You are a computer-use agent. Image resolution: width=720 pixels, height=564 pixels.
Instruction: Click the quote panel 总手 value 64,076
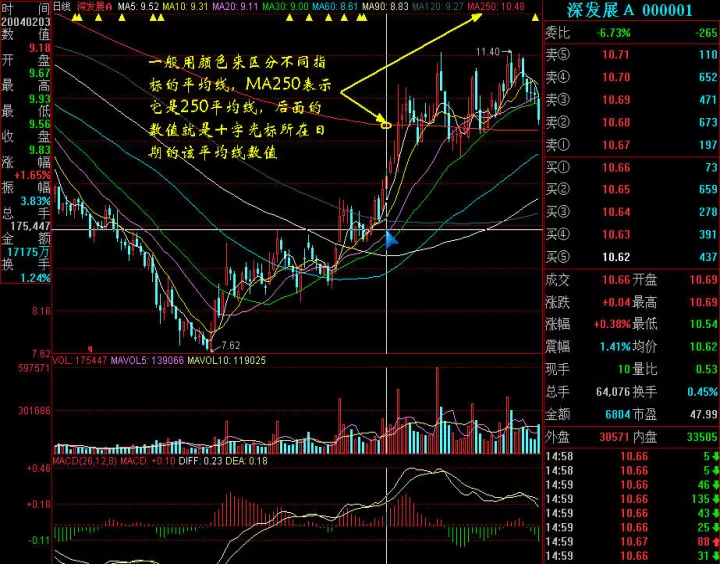point(613,392)
